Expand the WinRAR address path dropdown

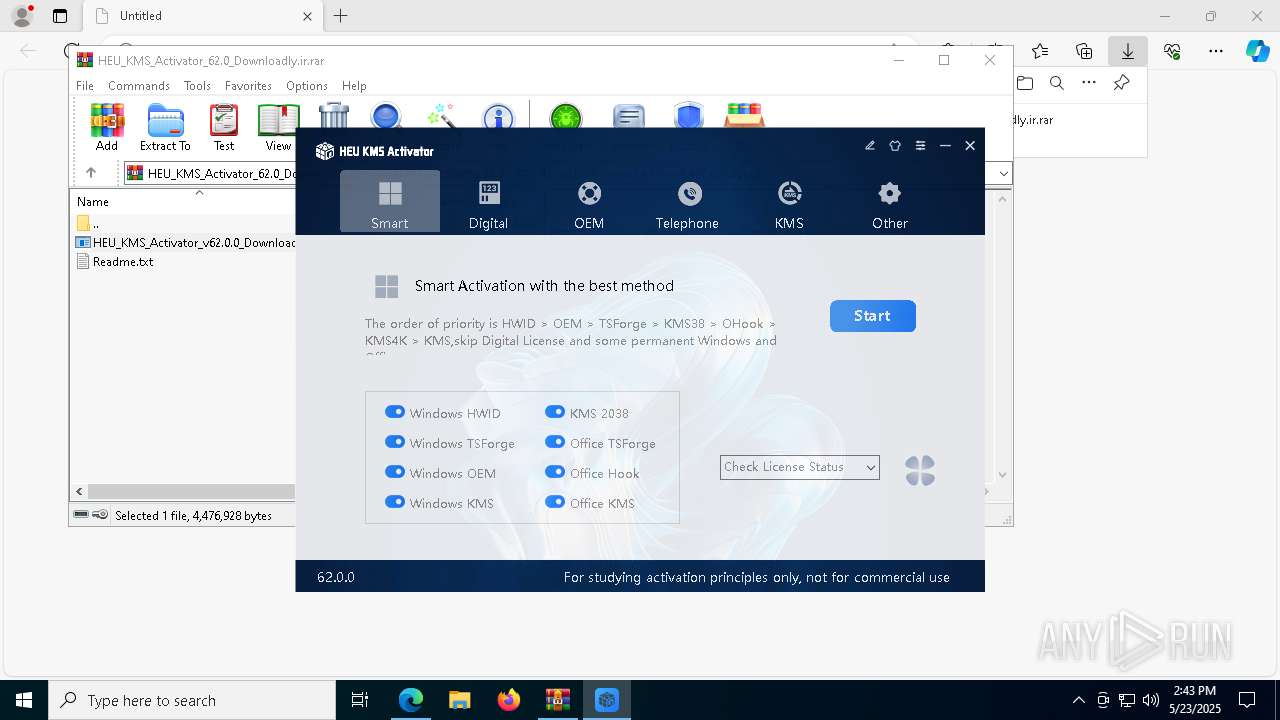coord(1004,173)
